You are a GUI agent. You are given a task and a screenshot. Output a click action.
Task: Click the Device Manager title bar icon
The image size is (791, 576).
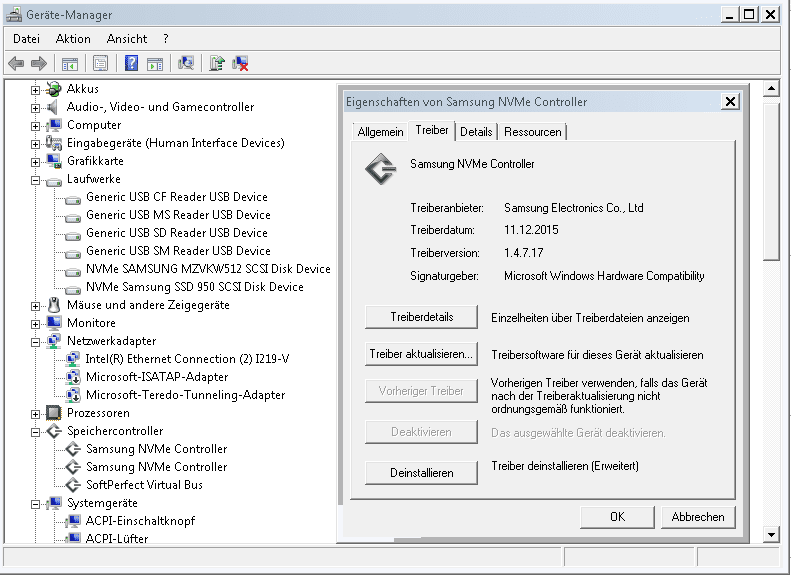[x=14, y=15]
